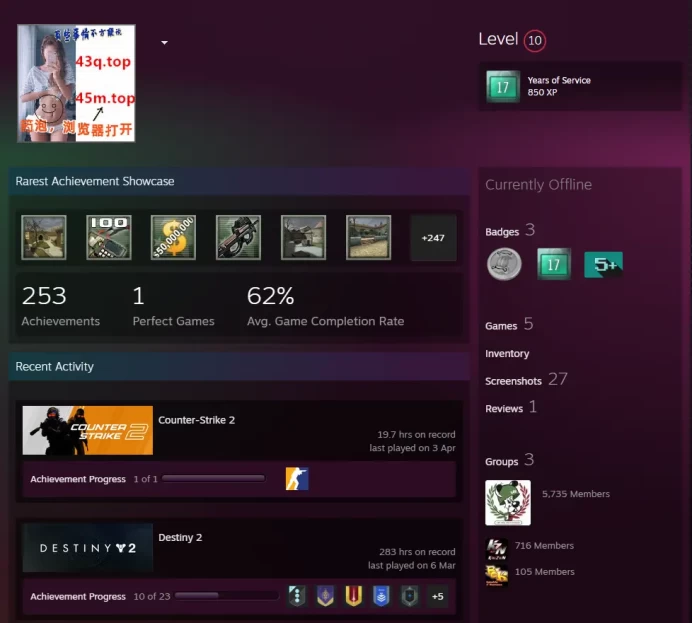Click the '5,735 Members' text

[576, 494]
